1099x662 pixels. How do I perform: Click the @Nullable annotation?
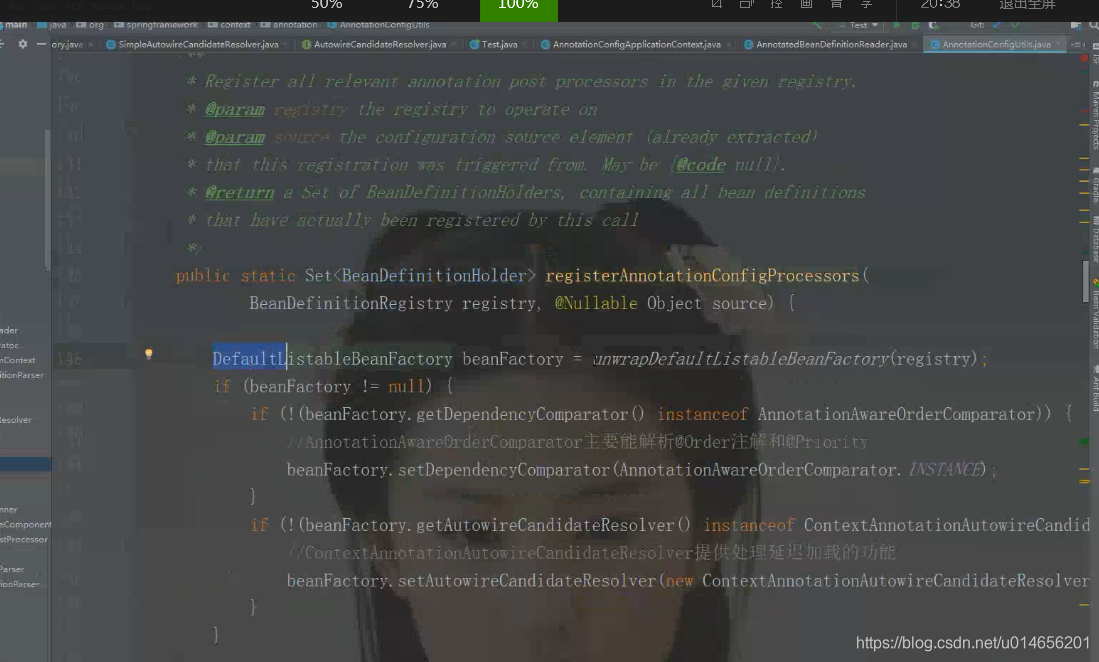coord(596,303)
